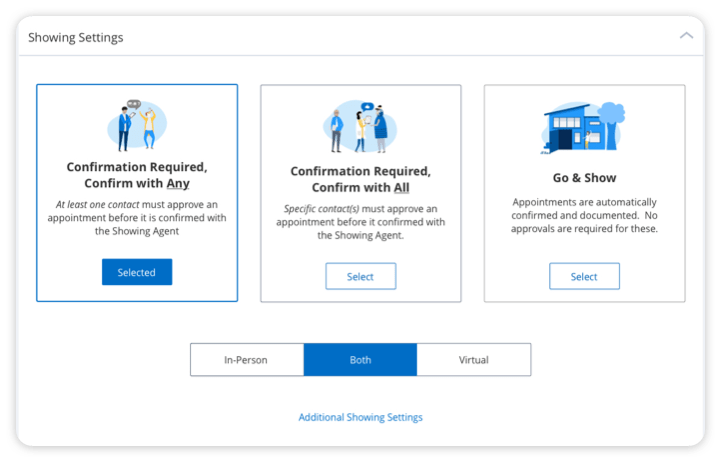Click the Showing Settings header title
The height and width of the screenshot is (462, 721).
[76, 37]
